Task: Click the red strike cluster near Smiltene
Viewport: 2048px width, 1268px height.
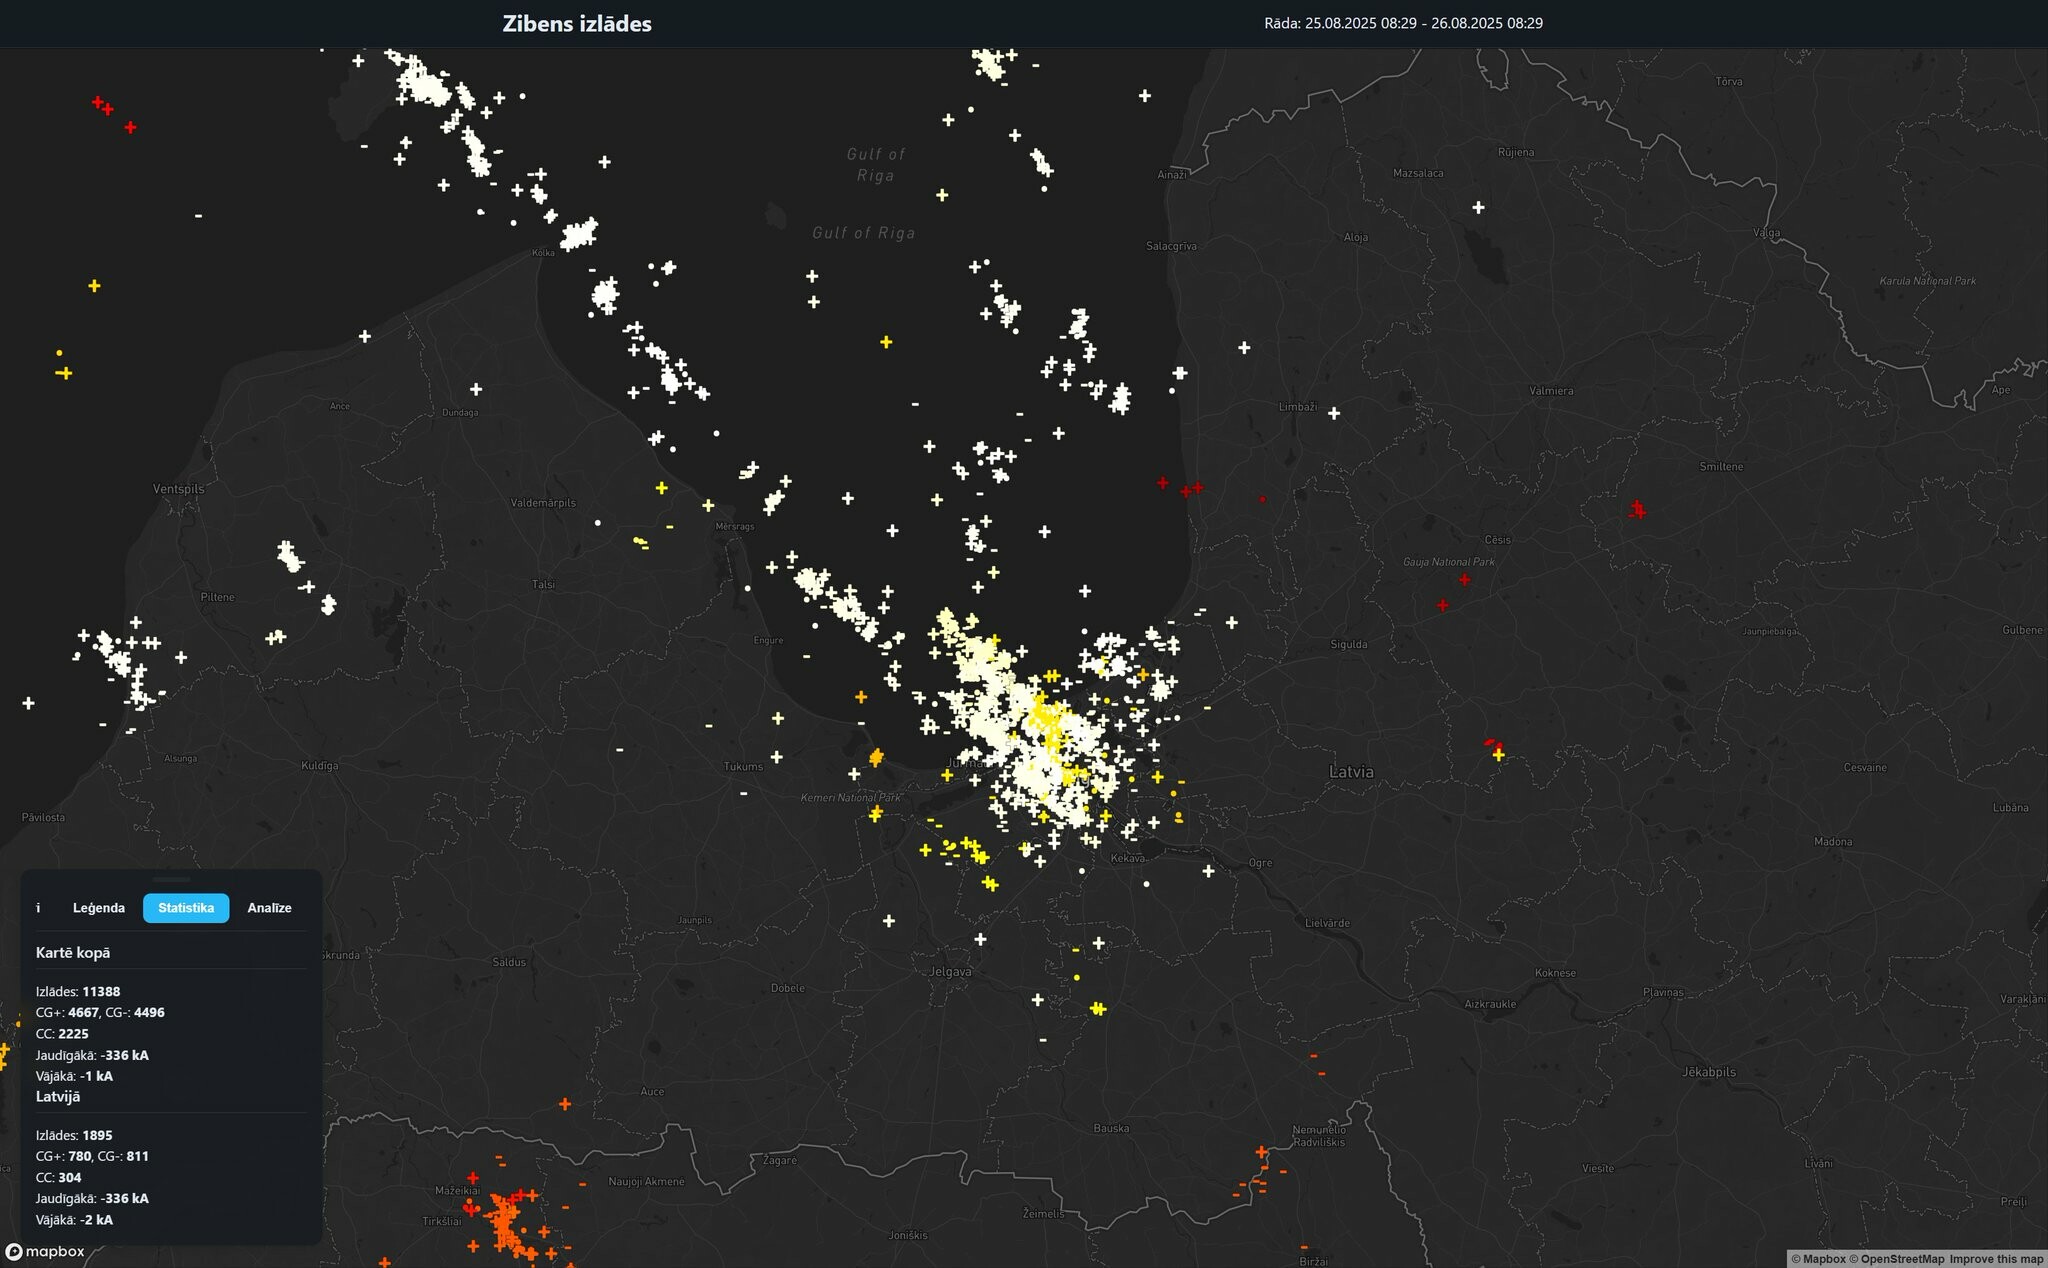Action: tap(1637, 510)
